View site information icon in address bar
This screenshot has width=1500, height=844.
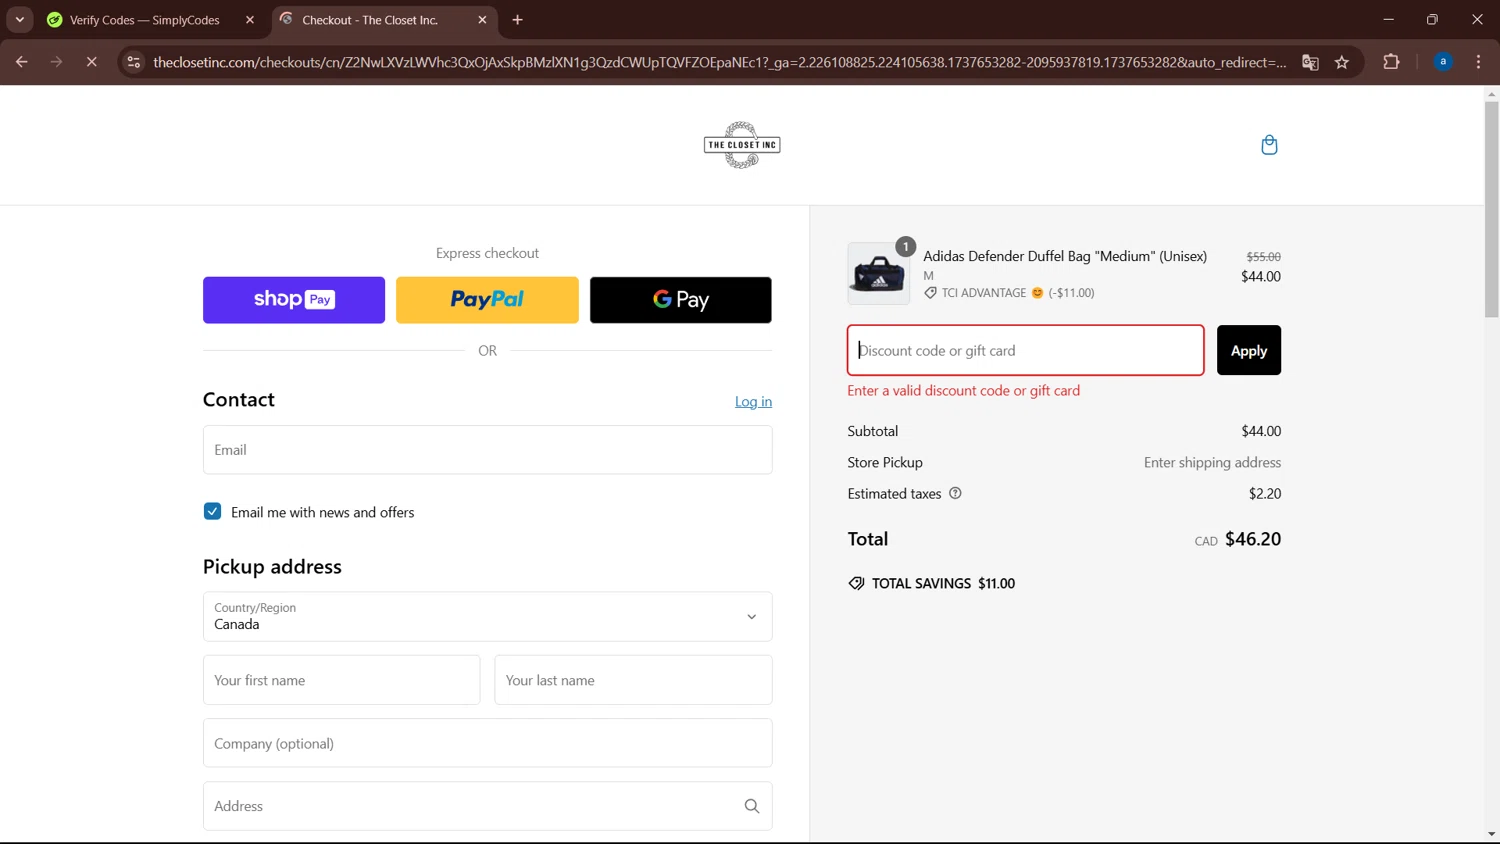coord(133,62)
